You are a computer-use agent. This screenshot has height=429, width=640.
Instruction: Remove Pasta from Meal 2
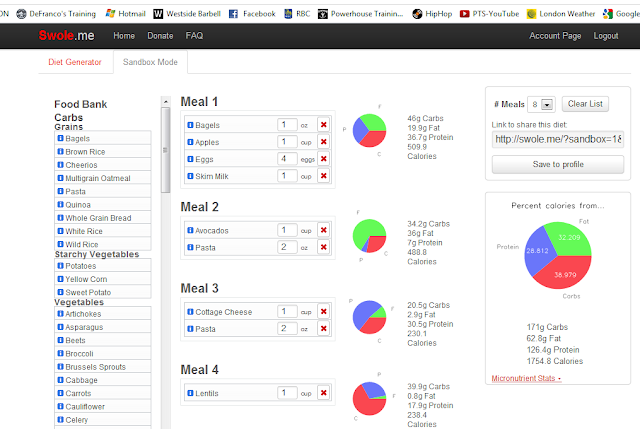(x=324, y=247)
